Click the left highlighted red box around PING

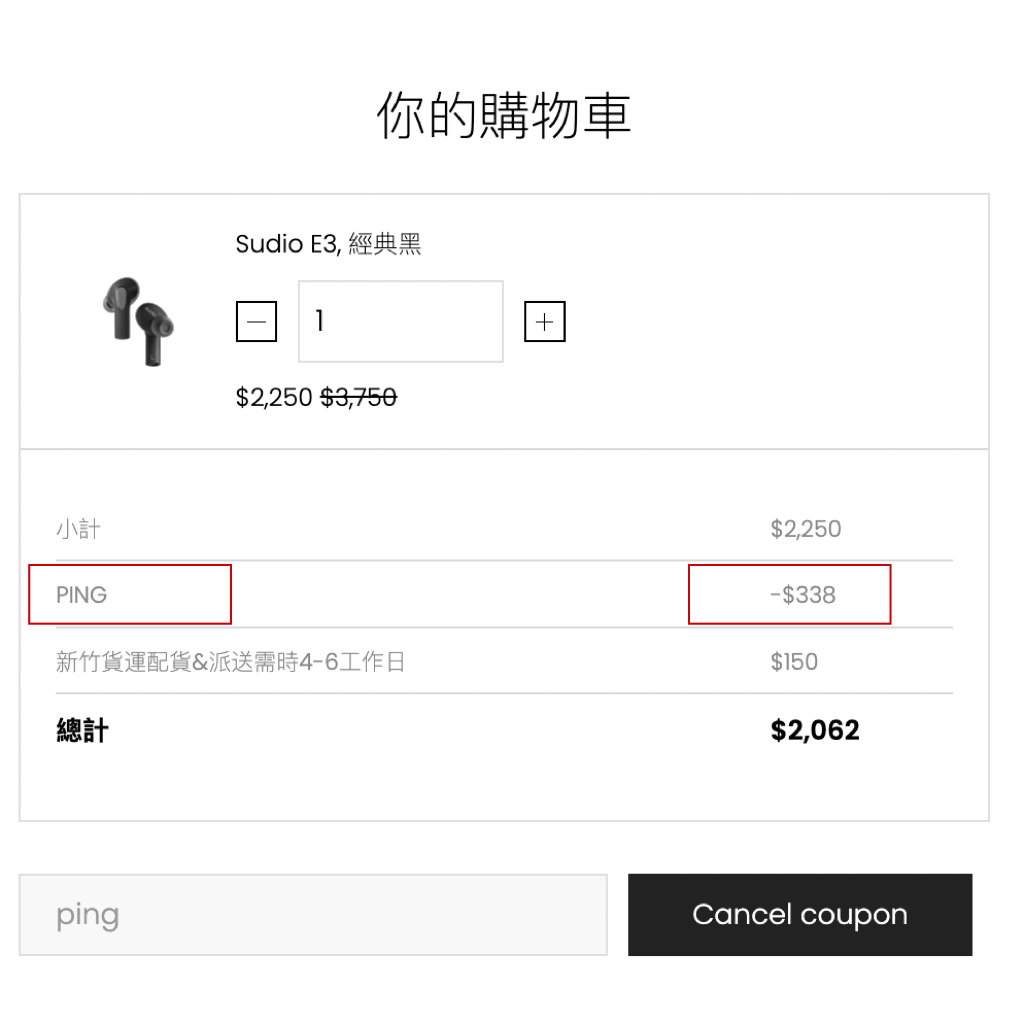pos(130,594)
